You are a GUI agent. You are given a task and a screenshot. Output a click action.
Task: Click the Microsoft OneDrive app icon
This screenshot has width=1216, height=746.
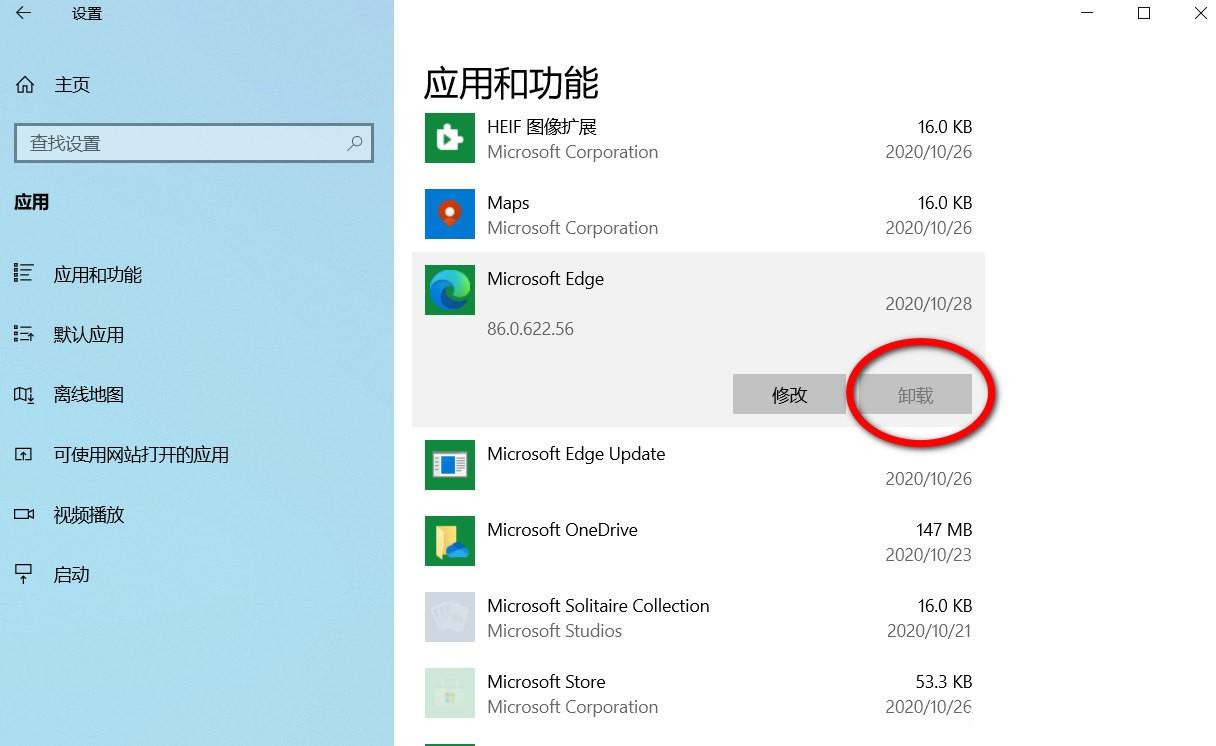coord(450,541)
